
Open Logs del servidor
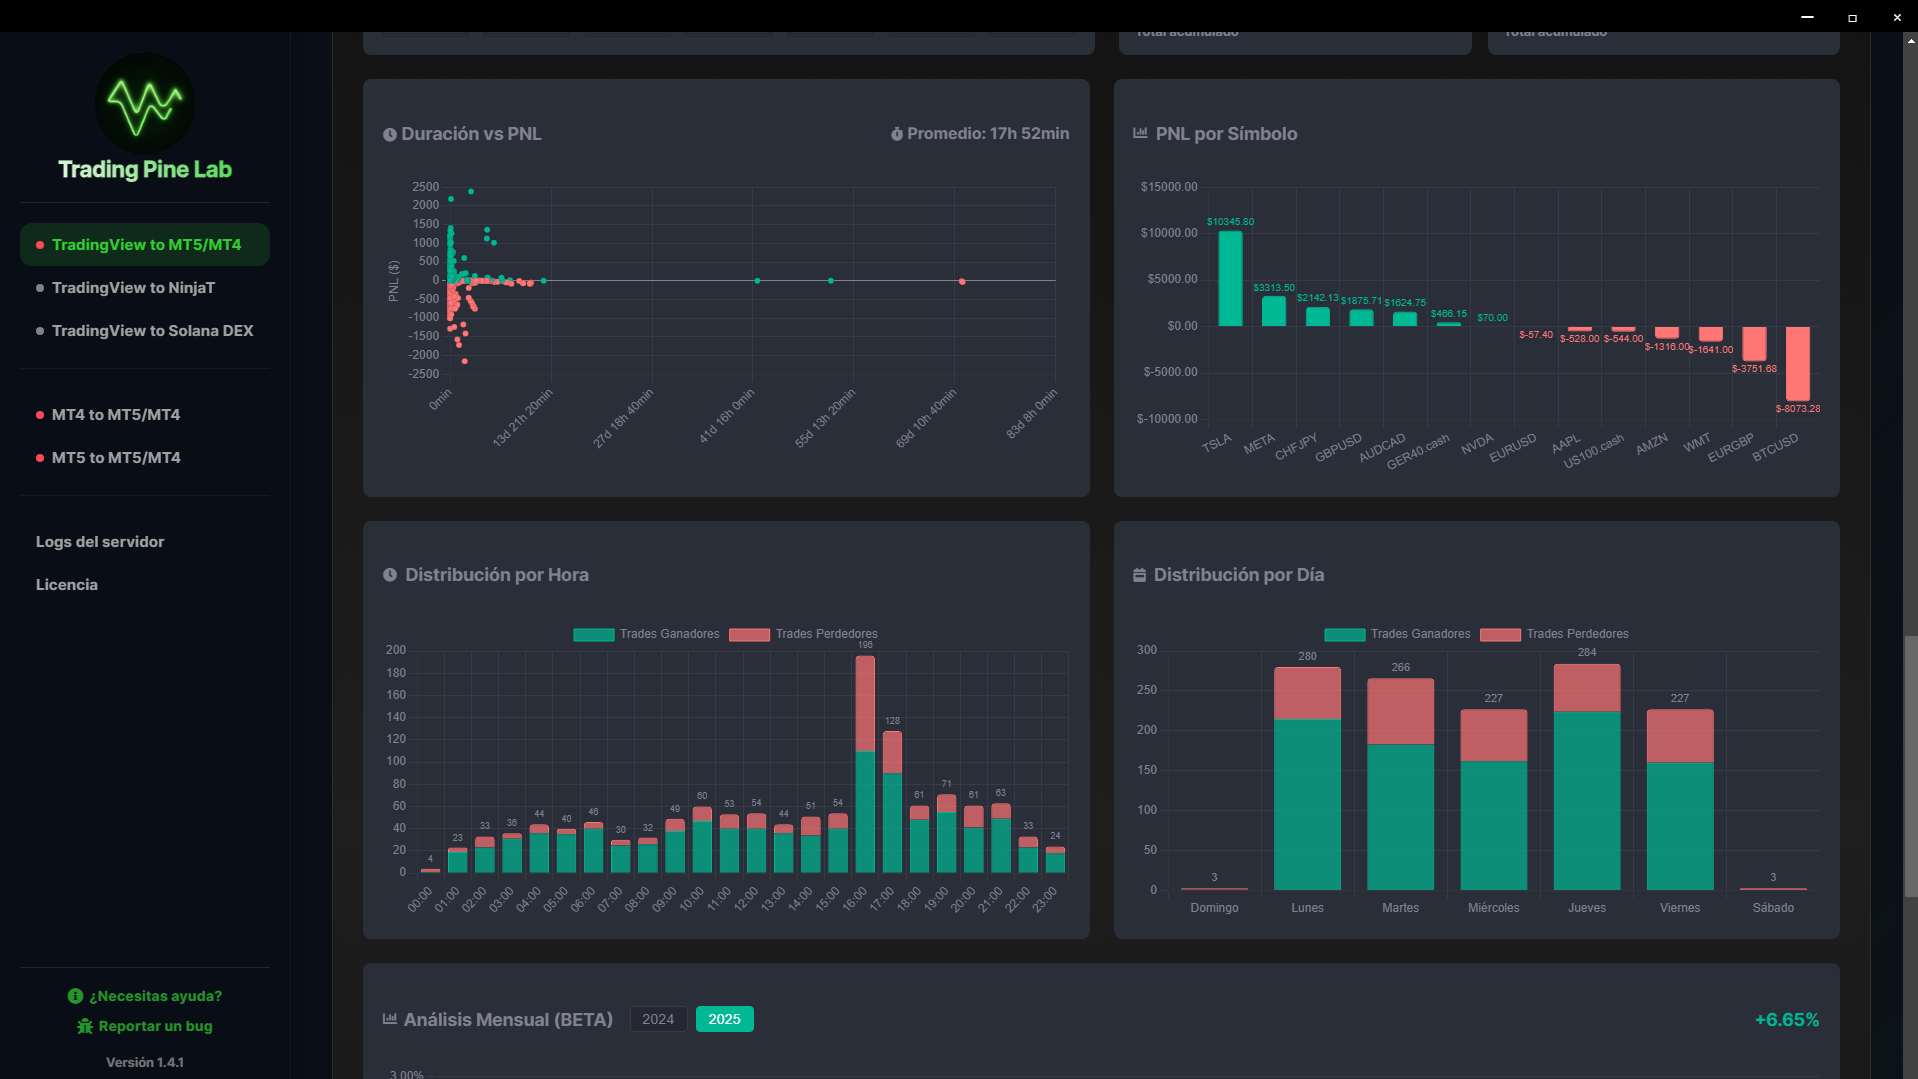click(x=100, y=542)
